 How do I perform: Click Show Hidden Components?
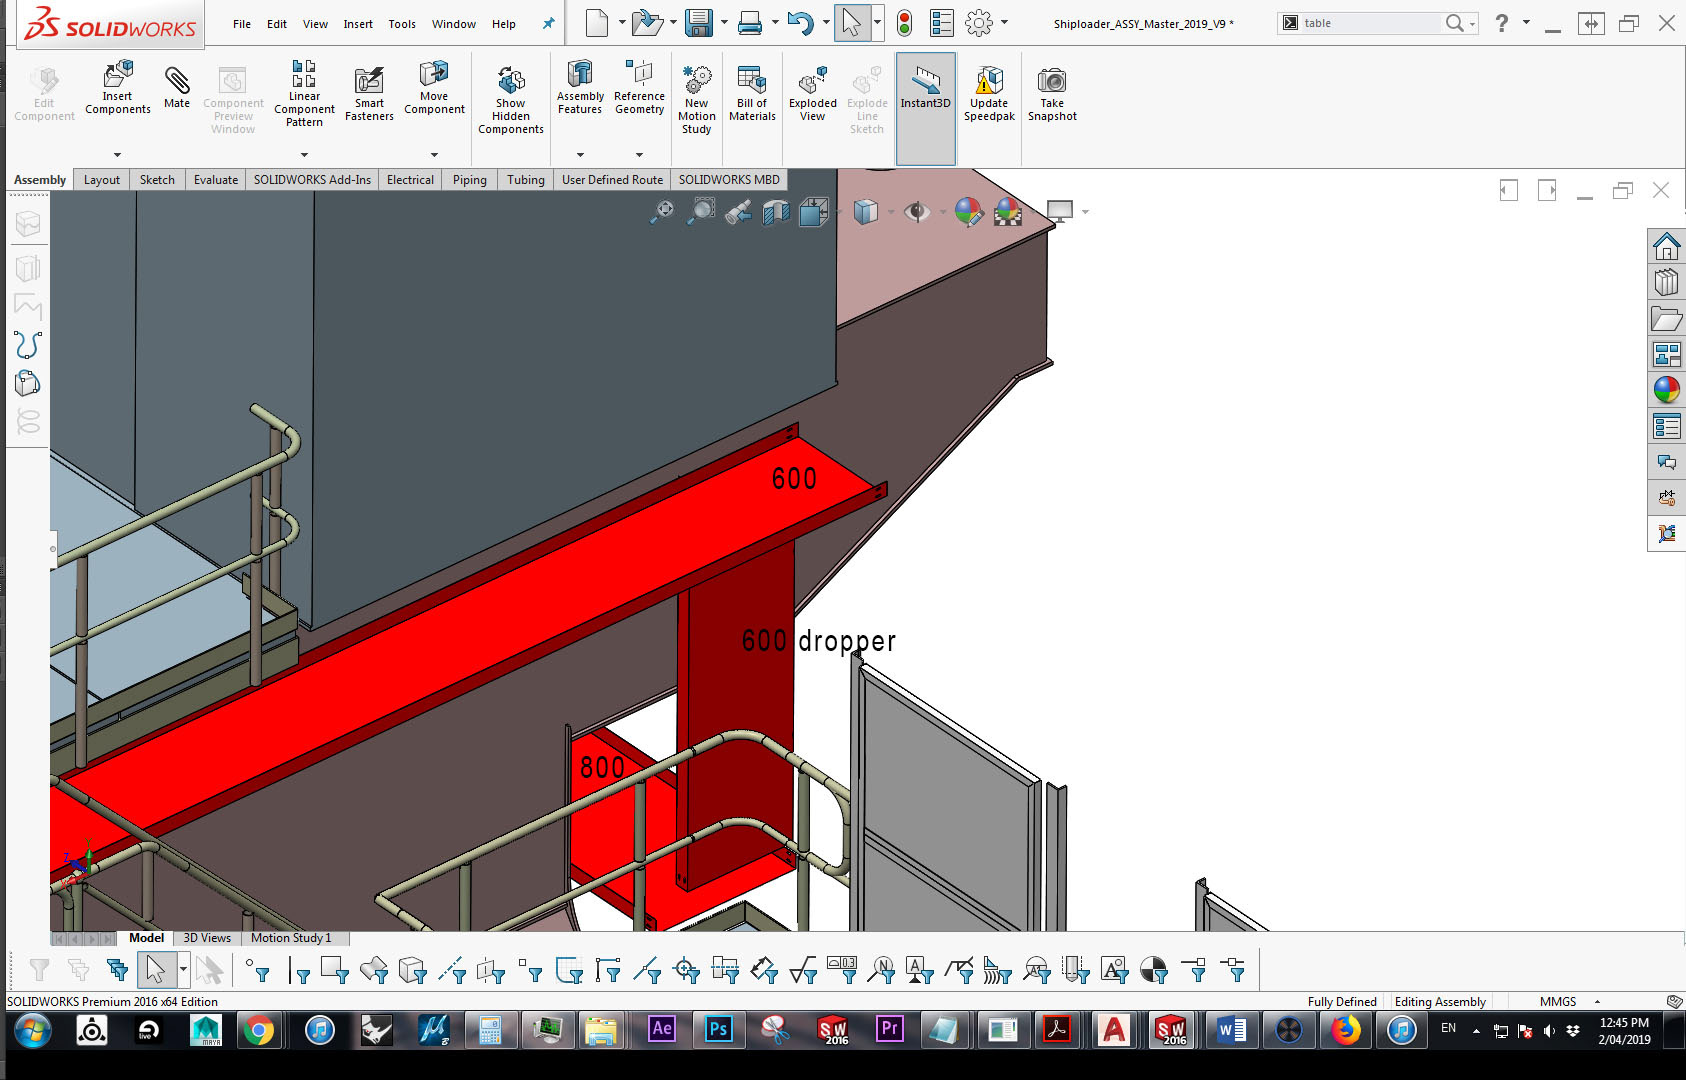click(511, 100)
